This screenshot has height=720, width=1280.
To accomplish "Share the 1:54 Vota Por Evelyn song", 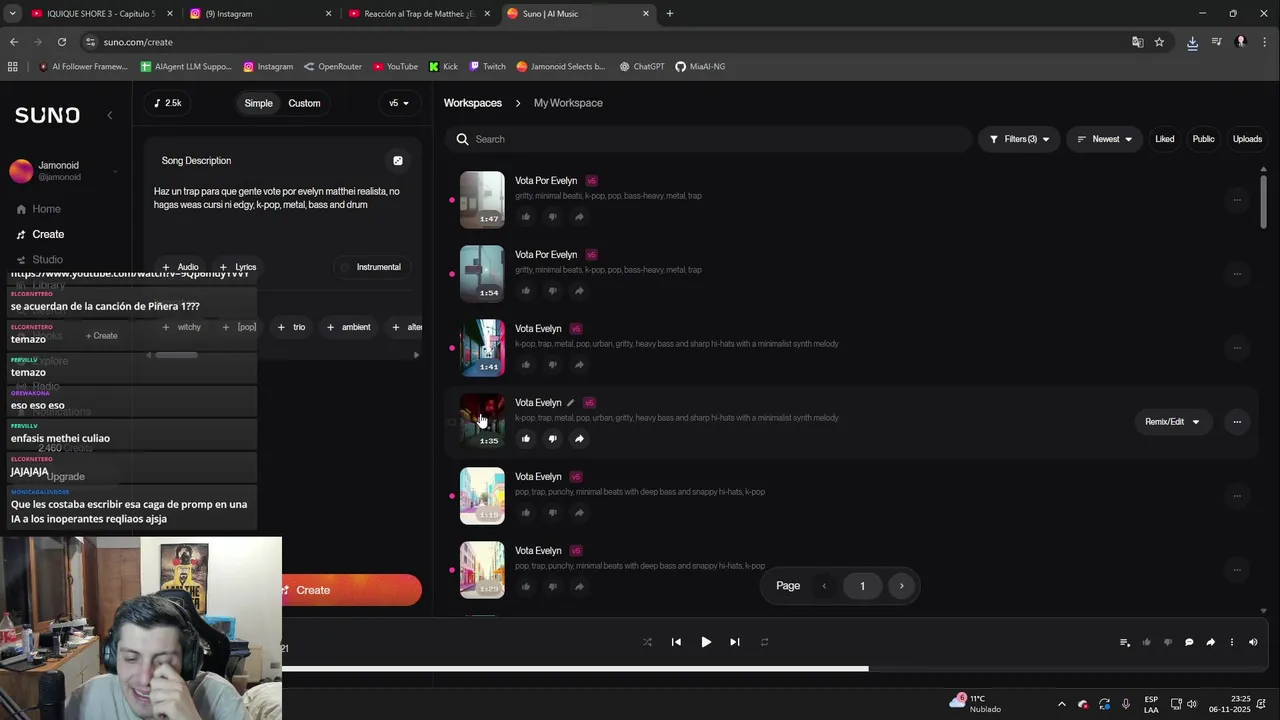I will [579, 291].
